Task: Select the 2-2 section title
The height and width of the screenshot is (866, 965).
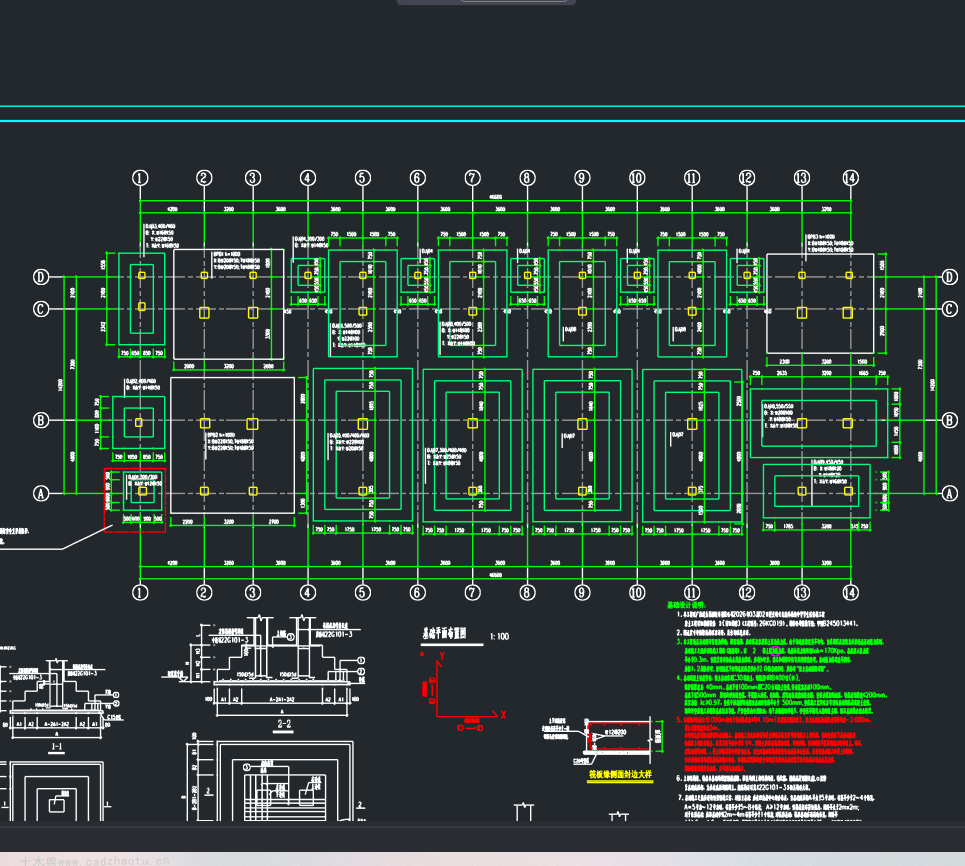Action: click(284, 724)
